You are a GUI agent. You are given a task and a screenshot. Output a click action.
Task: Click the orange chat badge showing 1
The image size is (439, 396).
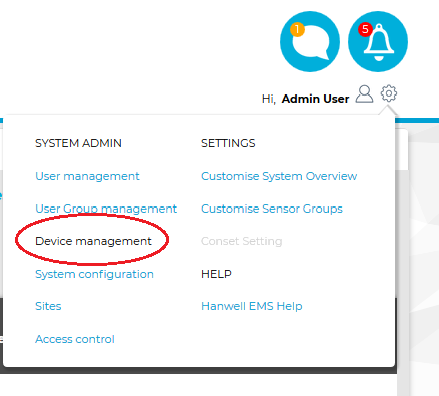click(297, 29)
